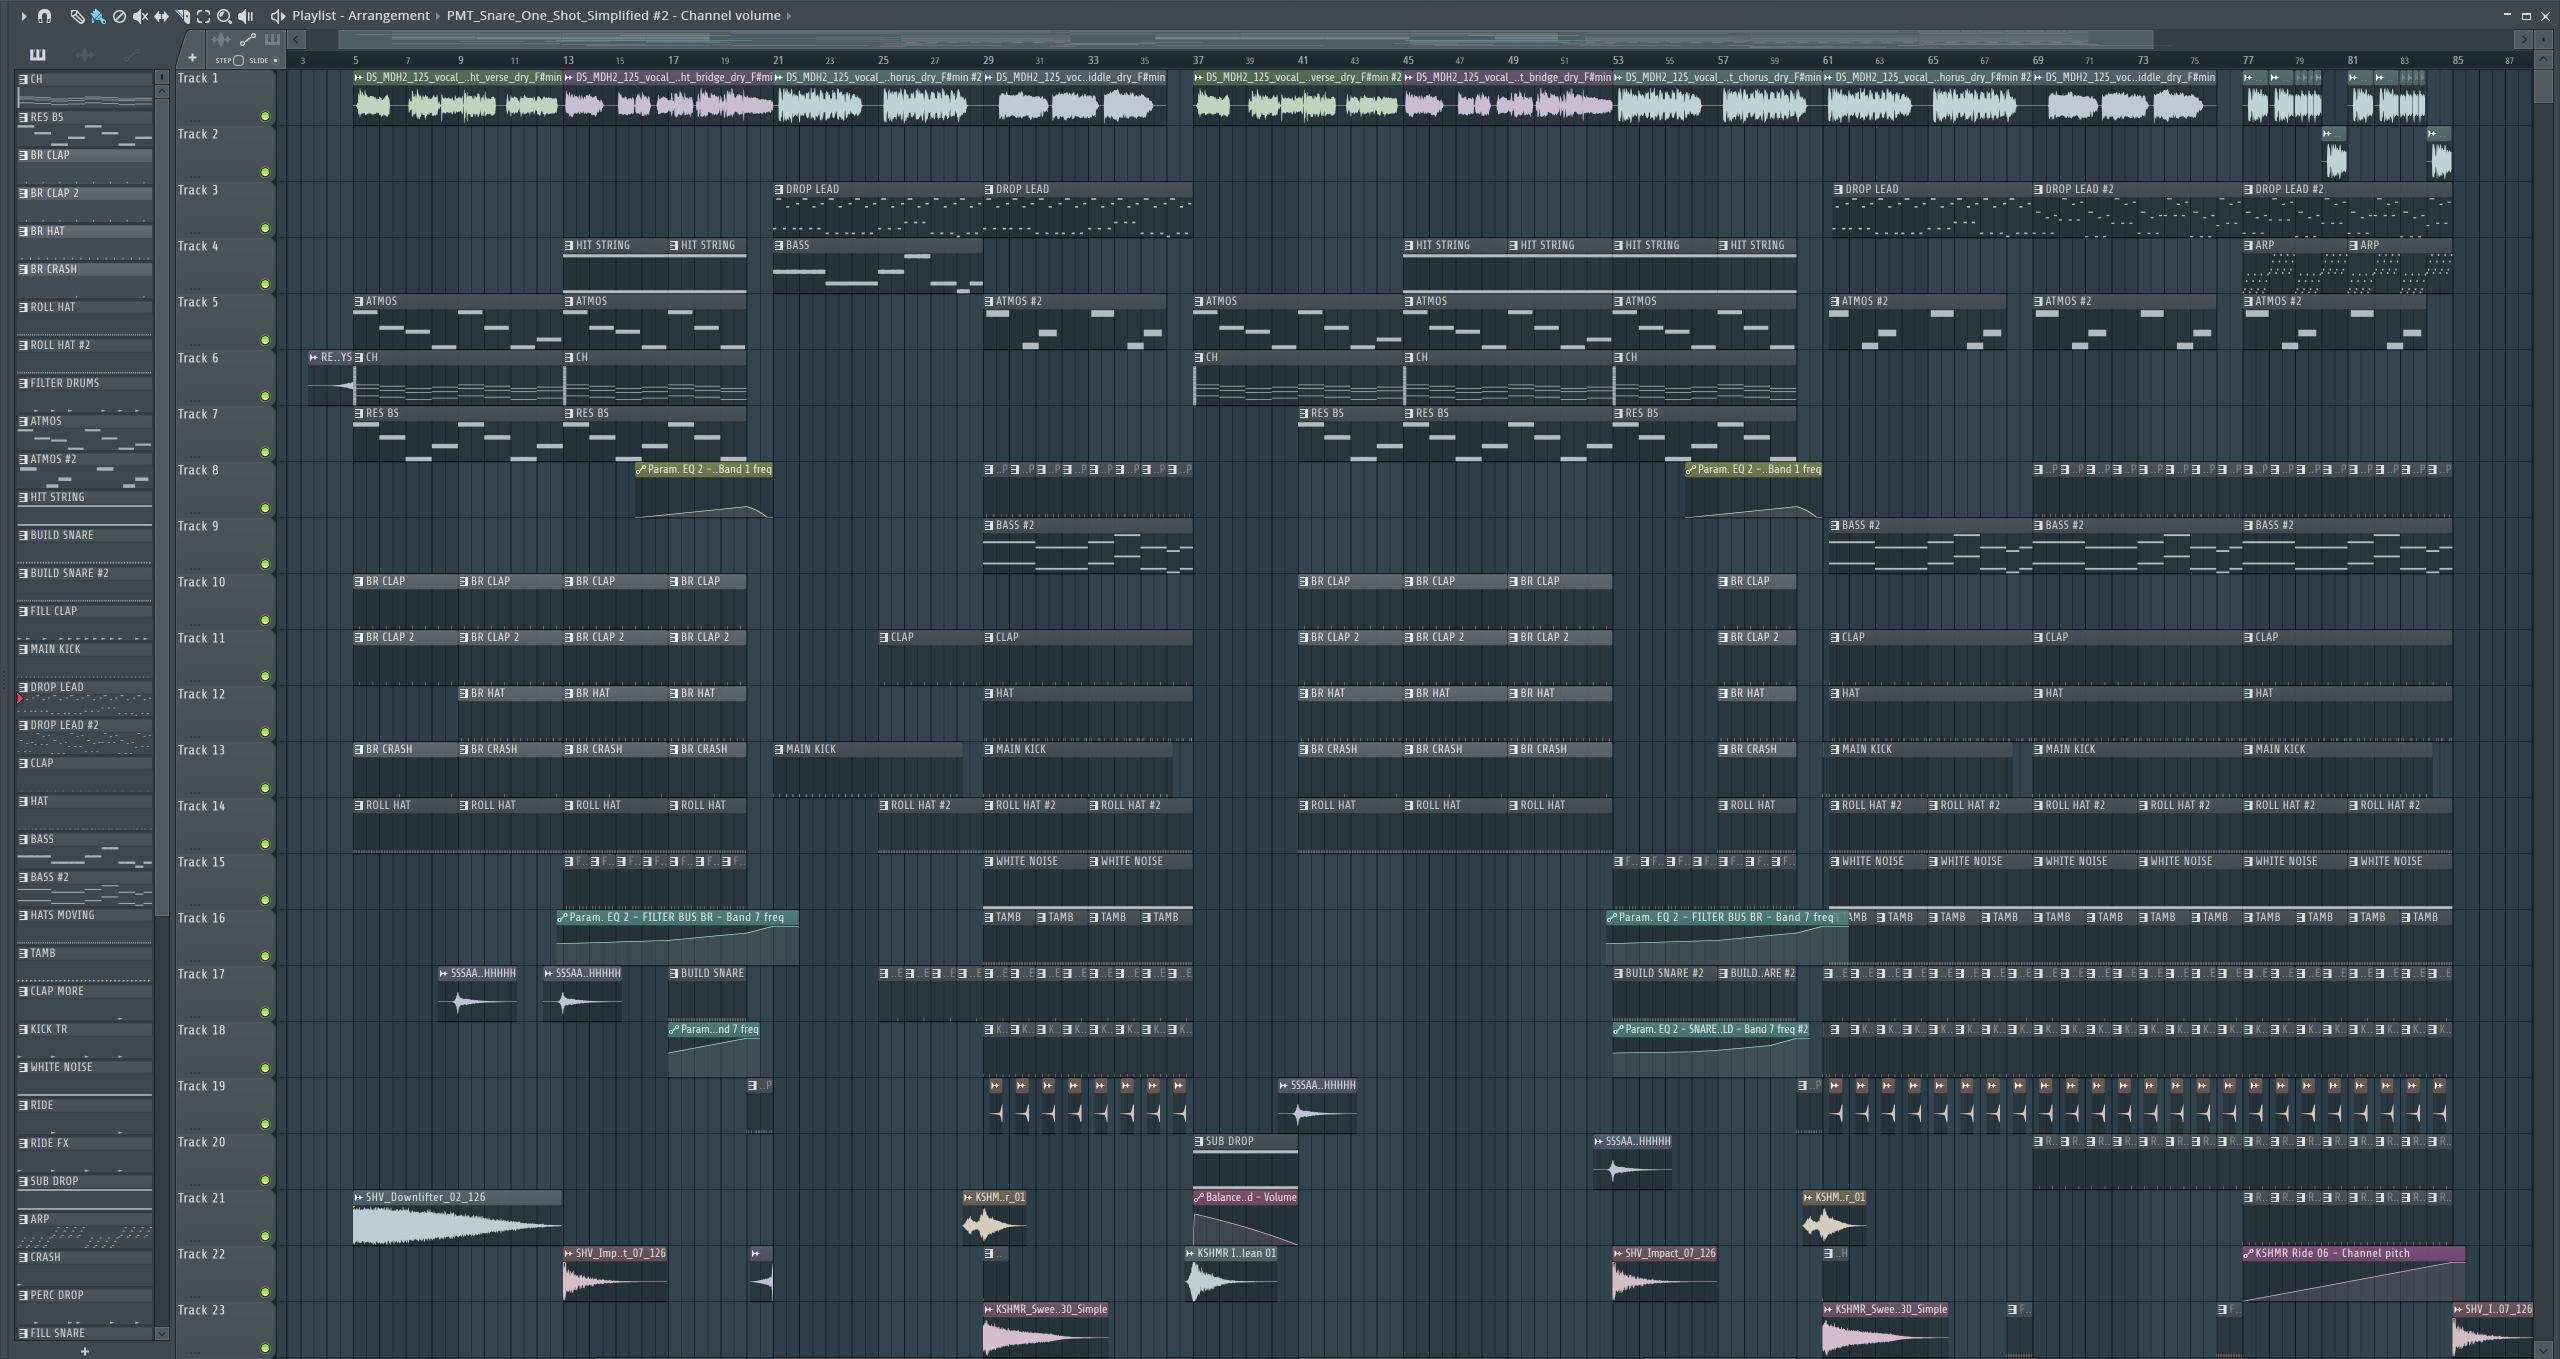Mute Track 1 with green LED
Image resolution: width=2560 pixels, height=1359 pixels.
click(265, 116)
